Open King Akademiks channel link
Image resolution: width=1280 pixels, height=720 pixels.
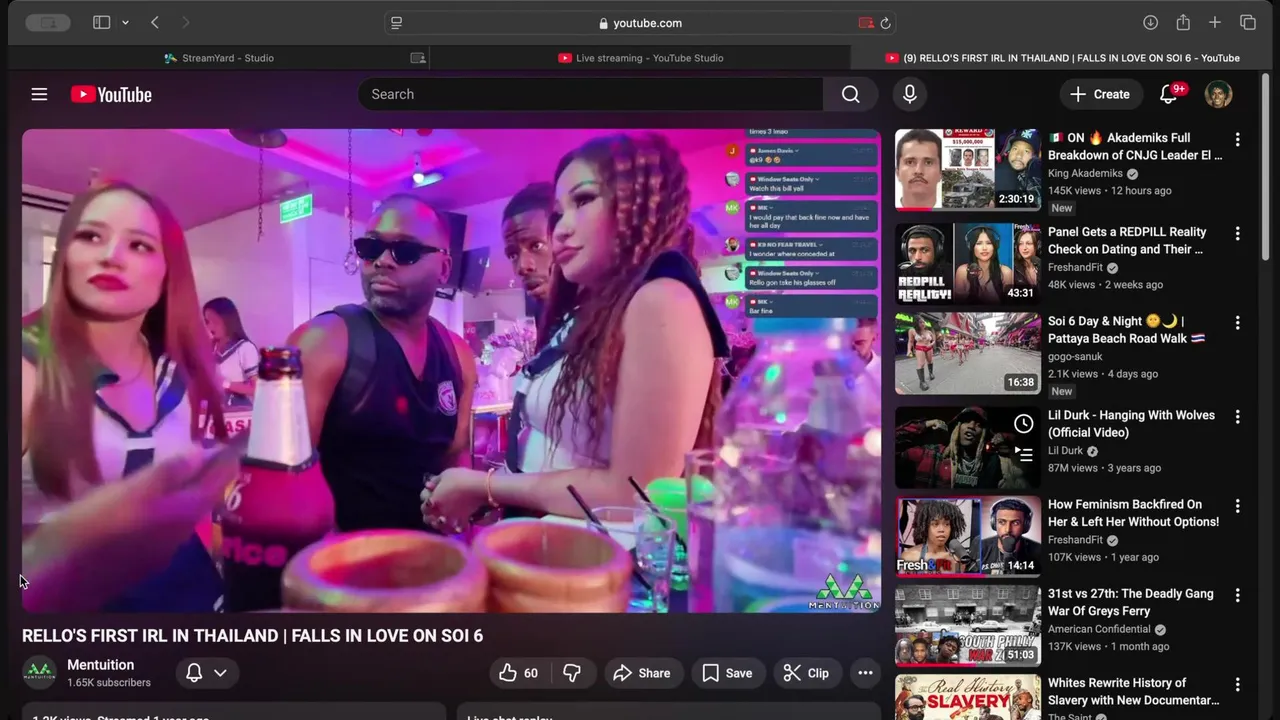(x=1085, y=173)
